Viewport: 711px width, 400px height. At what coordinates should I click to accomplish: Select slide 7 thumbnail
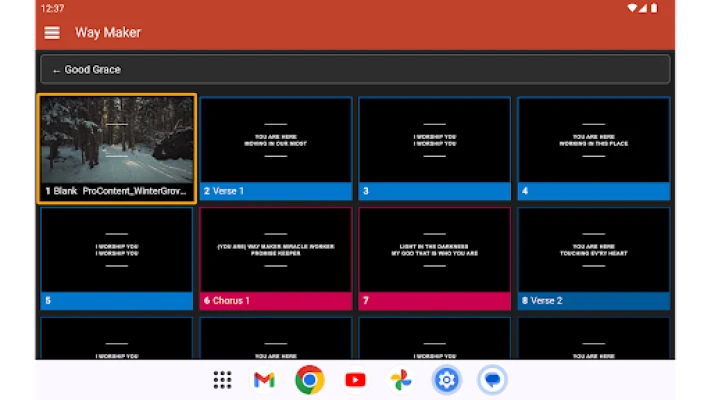[x=434, y=259]
